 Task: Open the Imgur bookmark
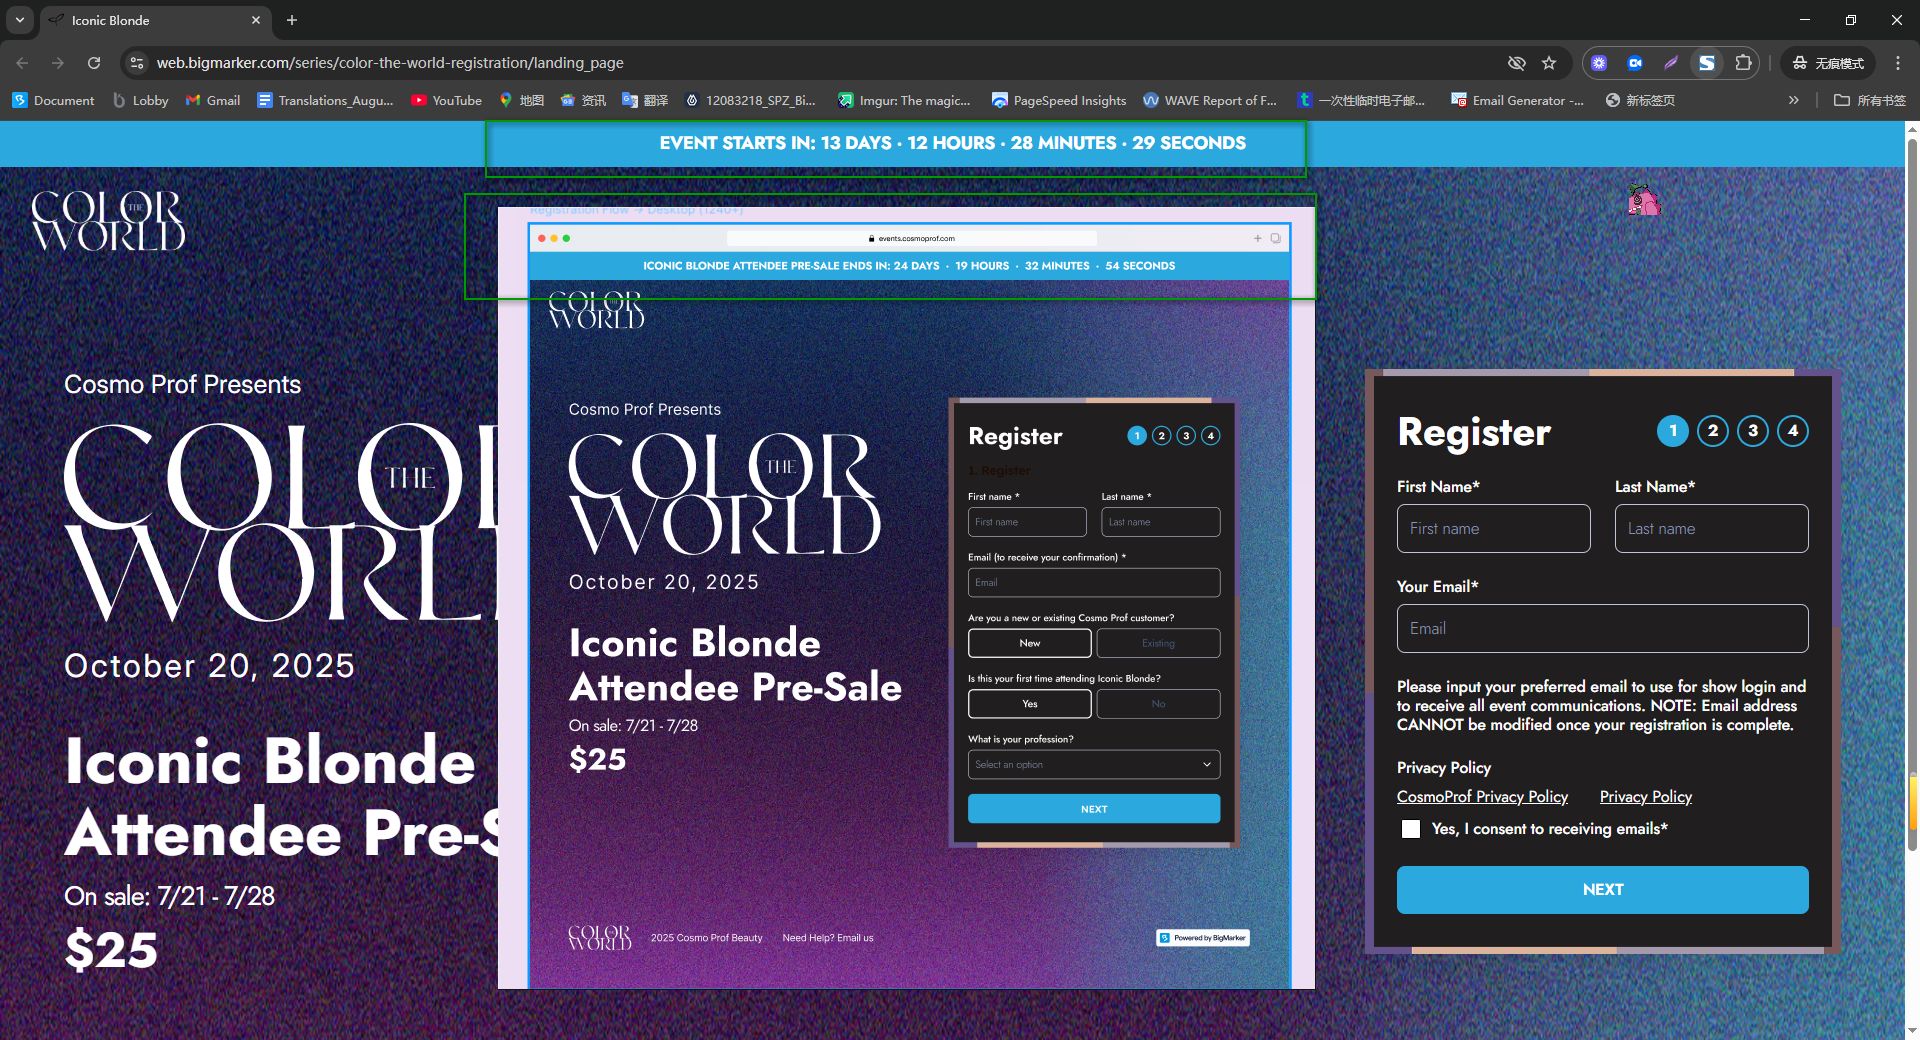(x=904, y=100)
